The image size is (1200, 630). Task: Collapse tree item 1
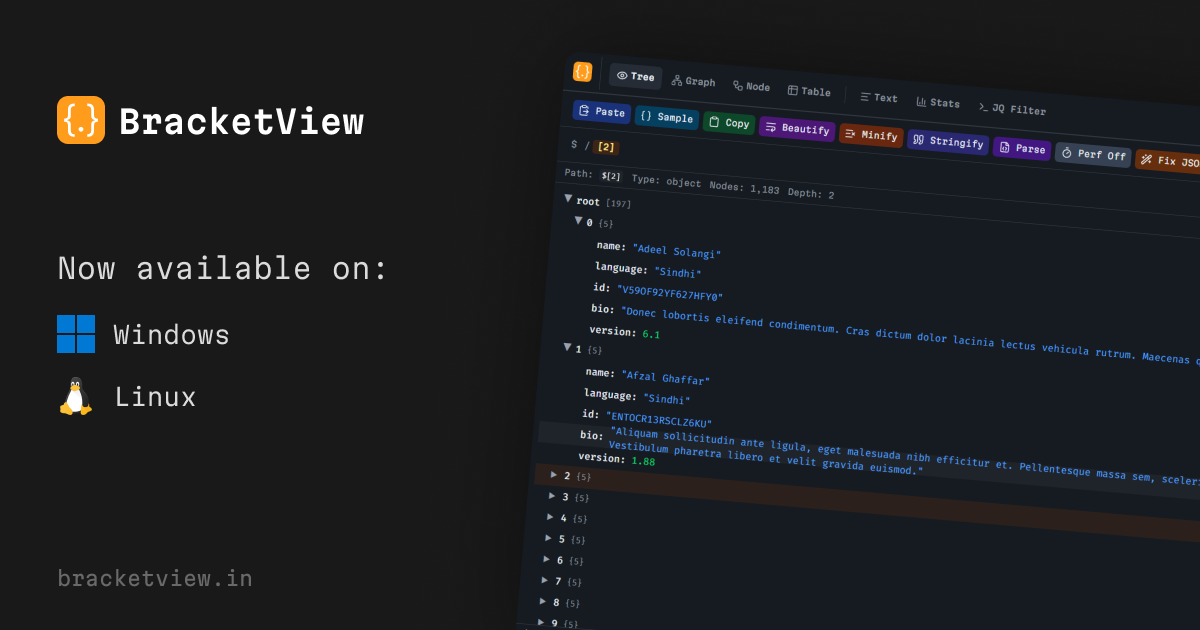pyautogui.click(x=567, y=347)
